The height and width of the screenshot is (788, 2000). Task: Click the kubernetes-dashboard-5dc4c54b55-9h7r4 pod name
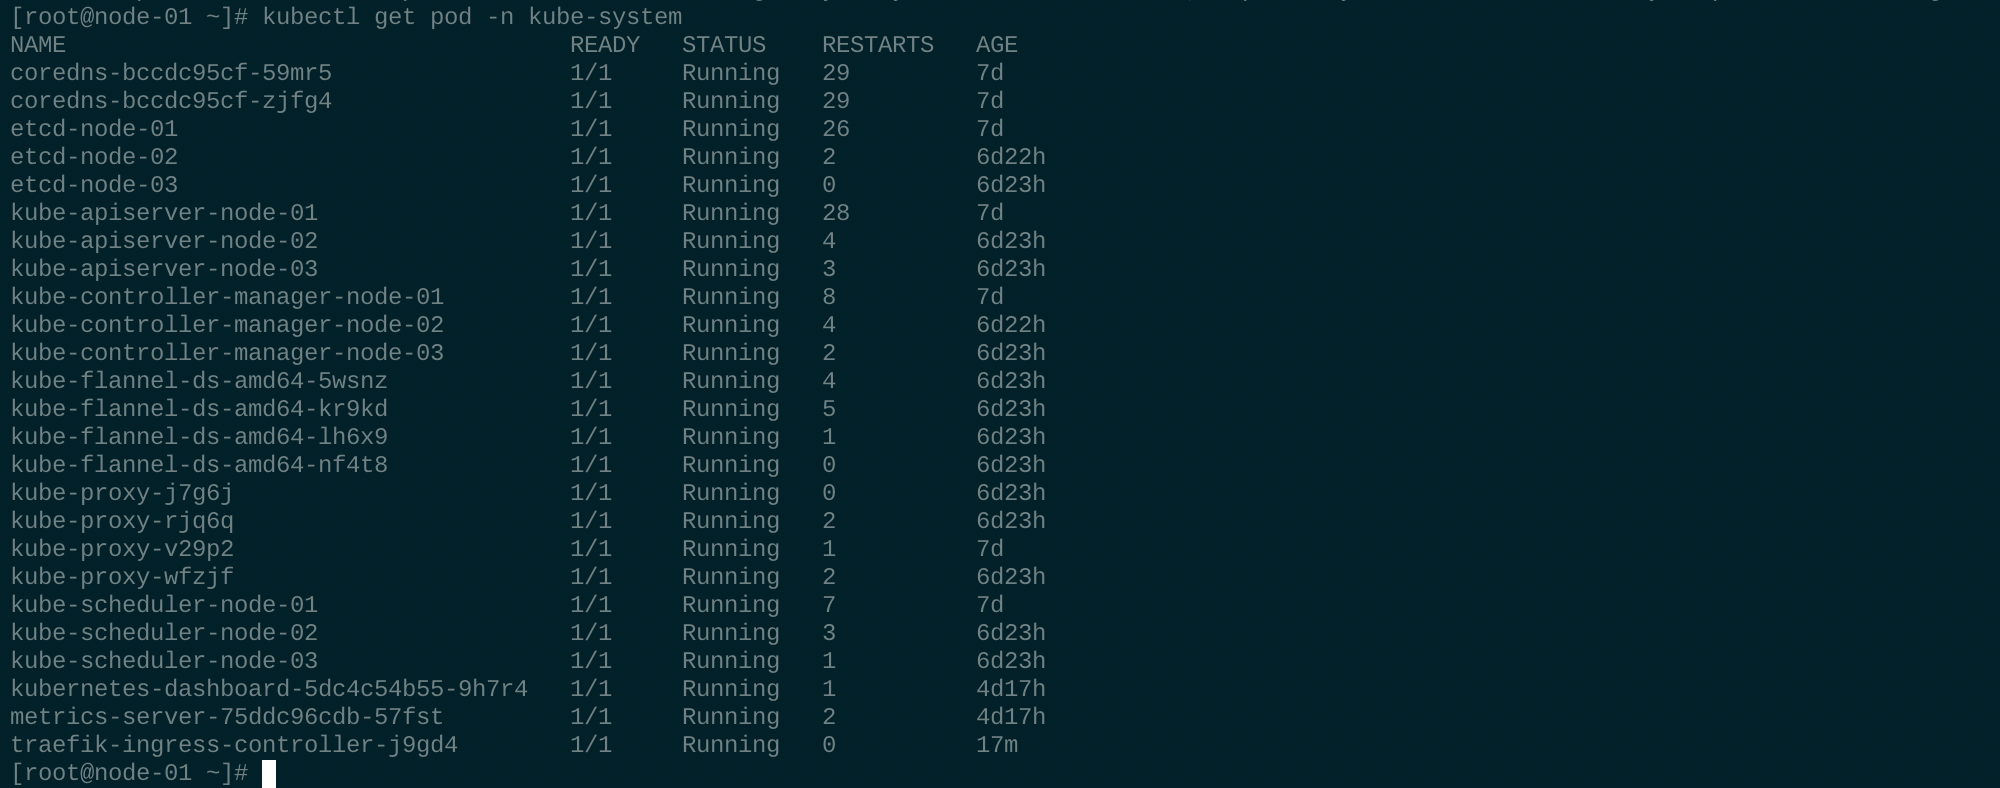click(269, 689)
